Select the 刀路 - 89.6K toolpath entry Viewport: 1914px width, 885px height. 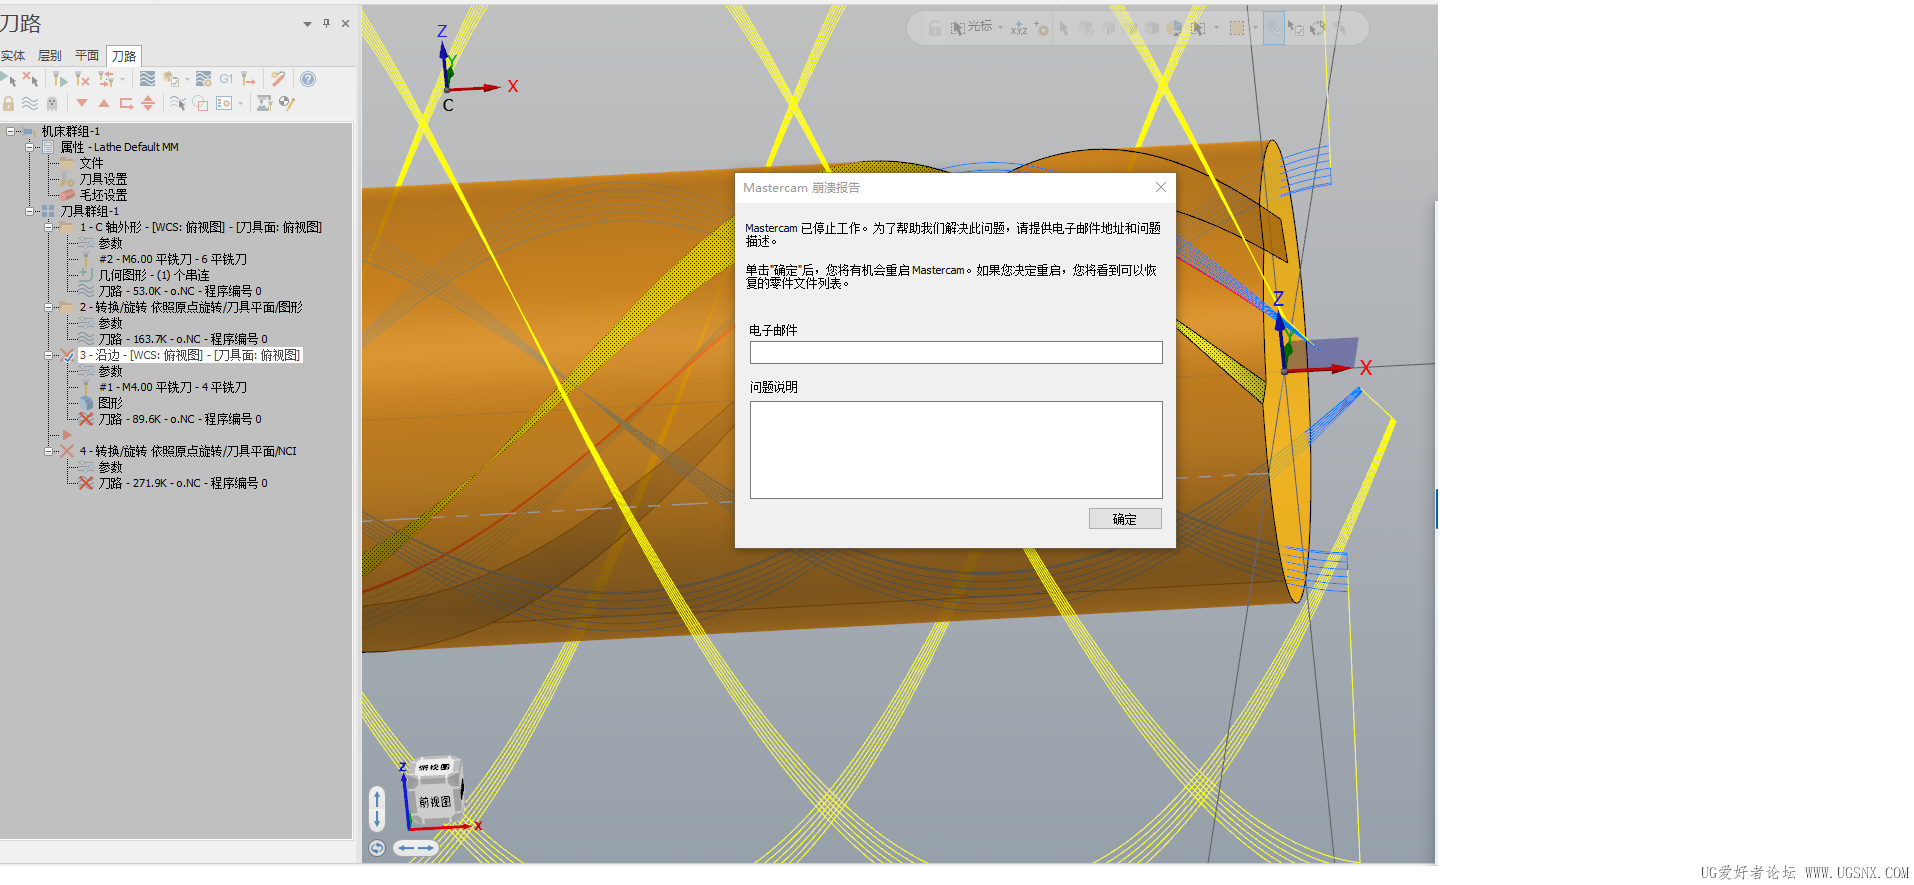[x=180, y=419]
